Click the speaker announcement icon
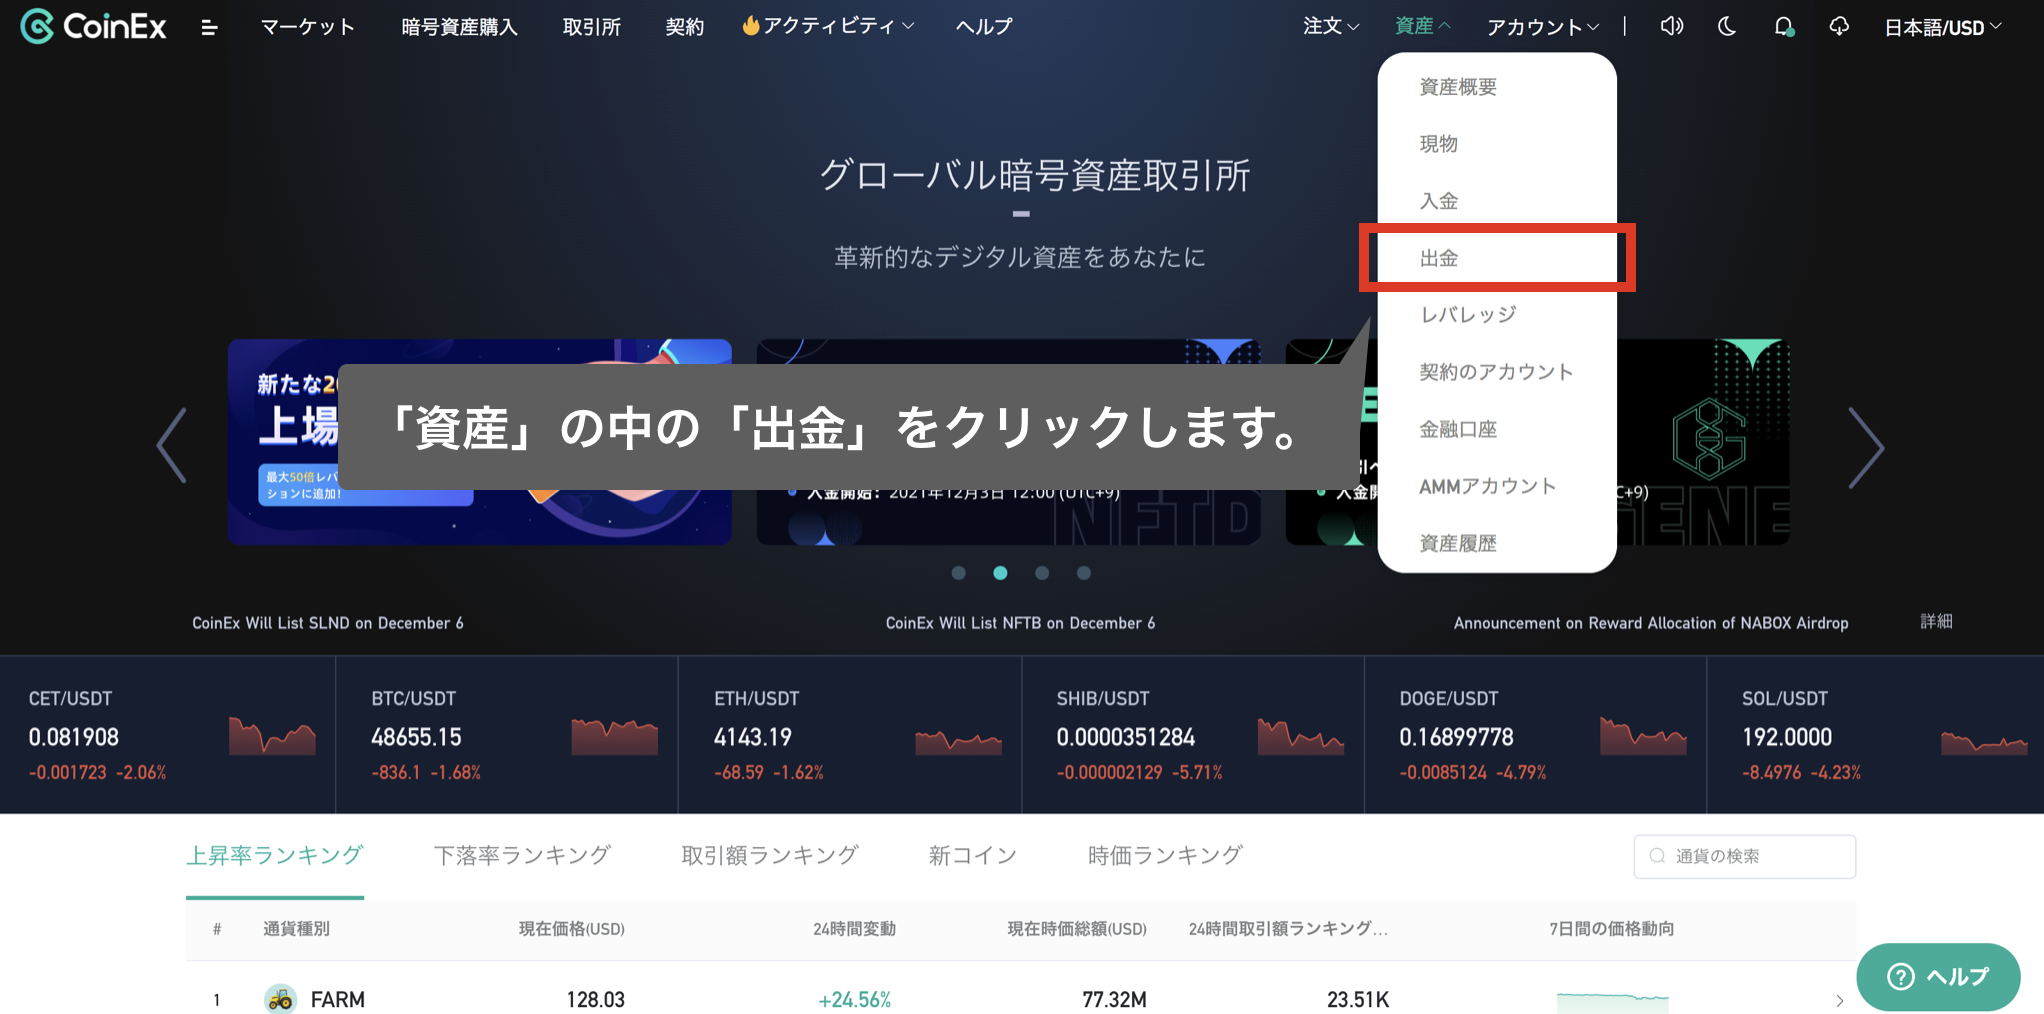This screenshot has width=2044, height=1014. click(1671, 27)
